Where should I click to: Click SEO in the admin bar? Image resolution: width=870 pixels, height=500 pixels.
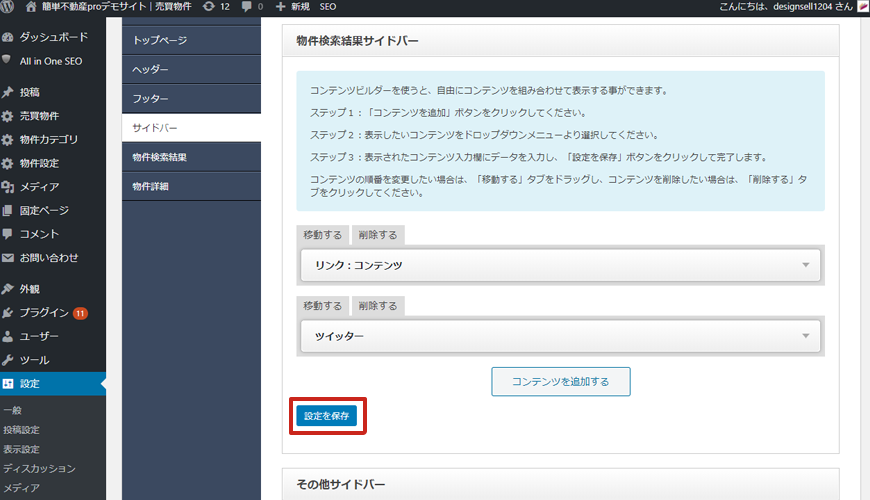(327, 7)
